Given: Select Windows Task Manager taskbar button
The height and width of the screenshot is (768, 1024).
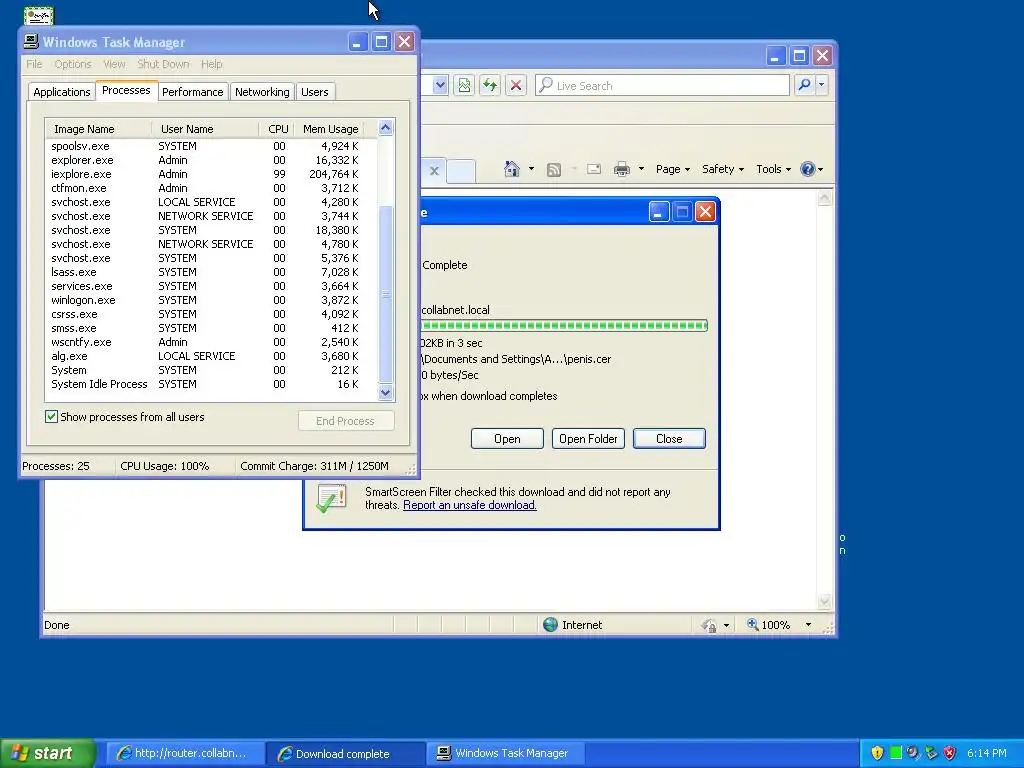Looking at the screenshot, I should [x=505, y=753].
